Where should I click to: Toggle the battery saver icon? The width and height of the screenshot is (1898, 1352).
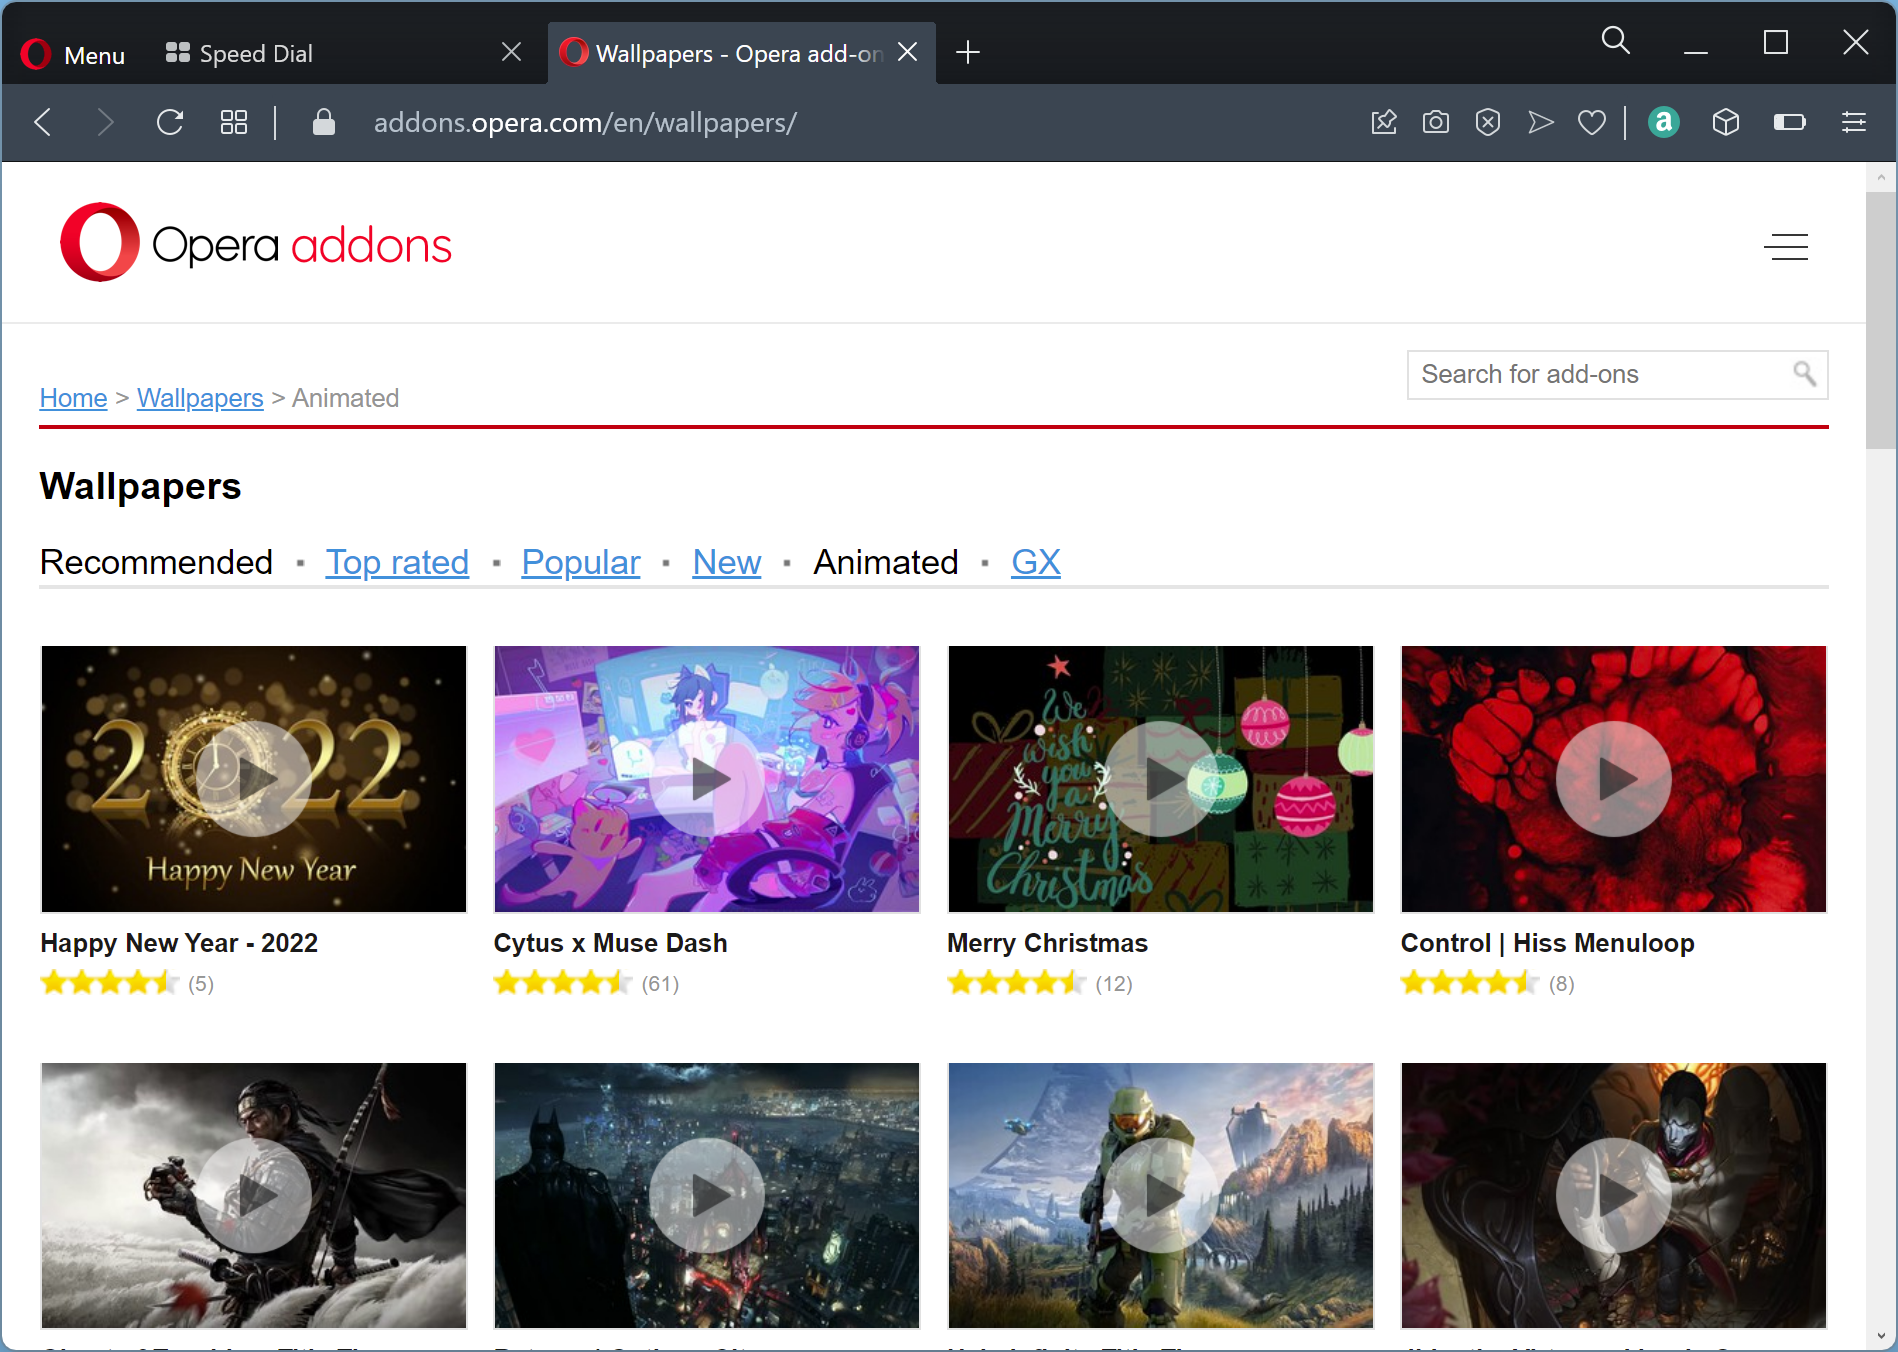pyautogui.click(x=1789, y=122)
